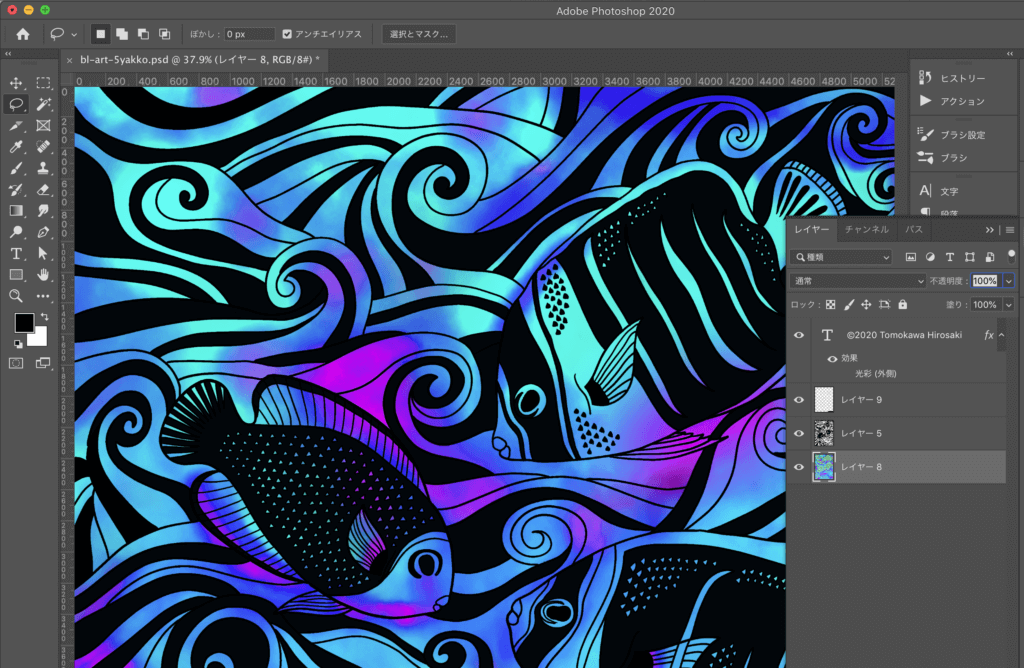
Task: Click the lock all layer icon
Action: pyautogui.click(x=903, y=305)
